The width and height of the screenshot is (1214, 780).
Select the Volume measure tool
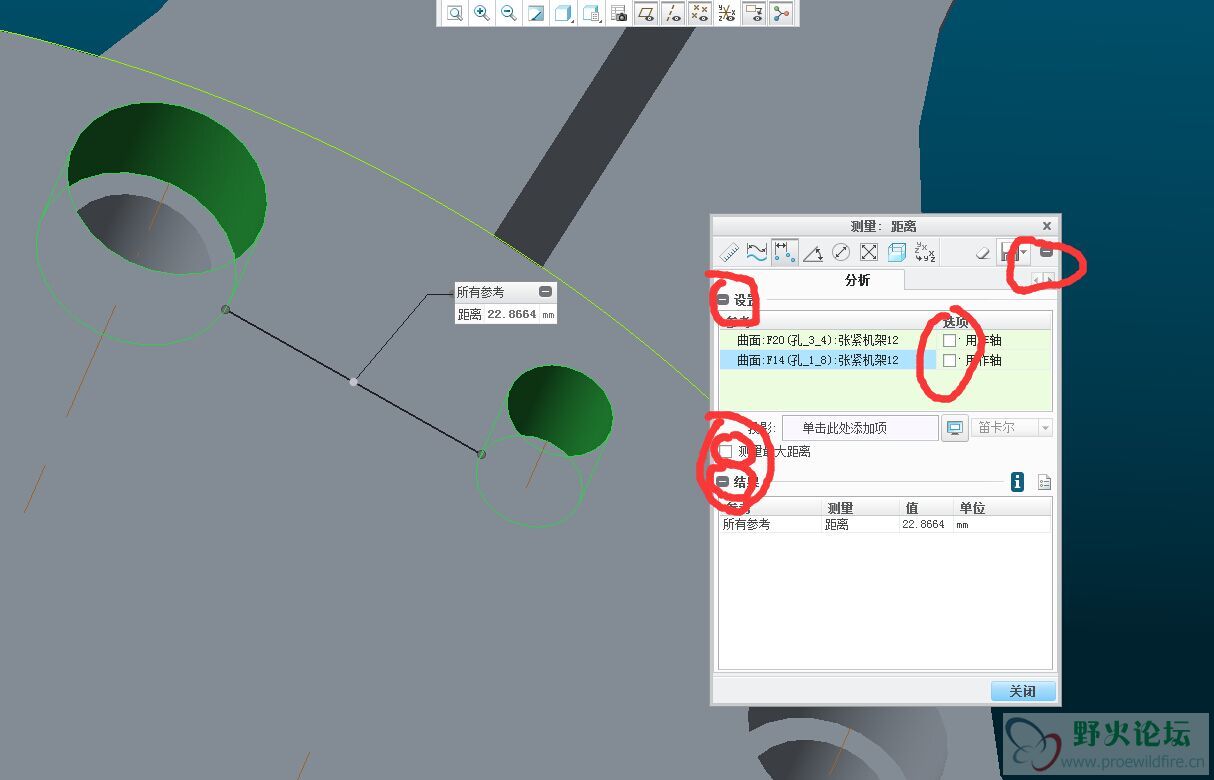(x=897, y=253)
